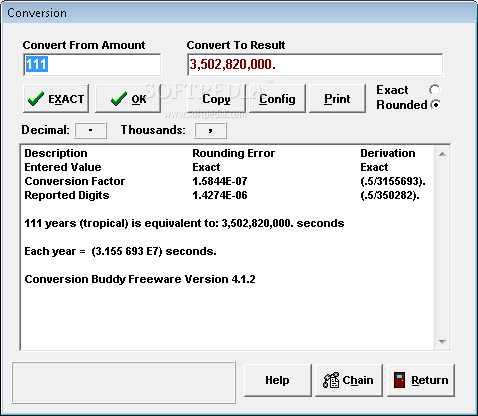Image resolution: width=478 pixels, height=416 pixels.
Task: Click the Chain button with the chain icon
Action: click(x=349, y=380)
